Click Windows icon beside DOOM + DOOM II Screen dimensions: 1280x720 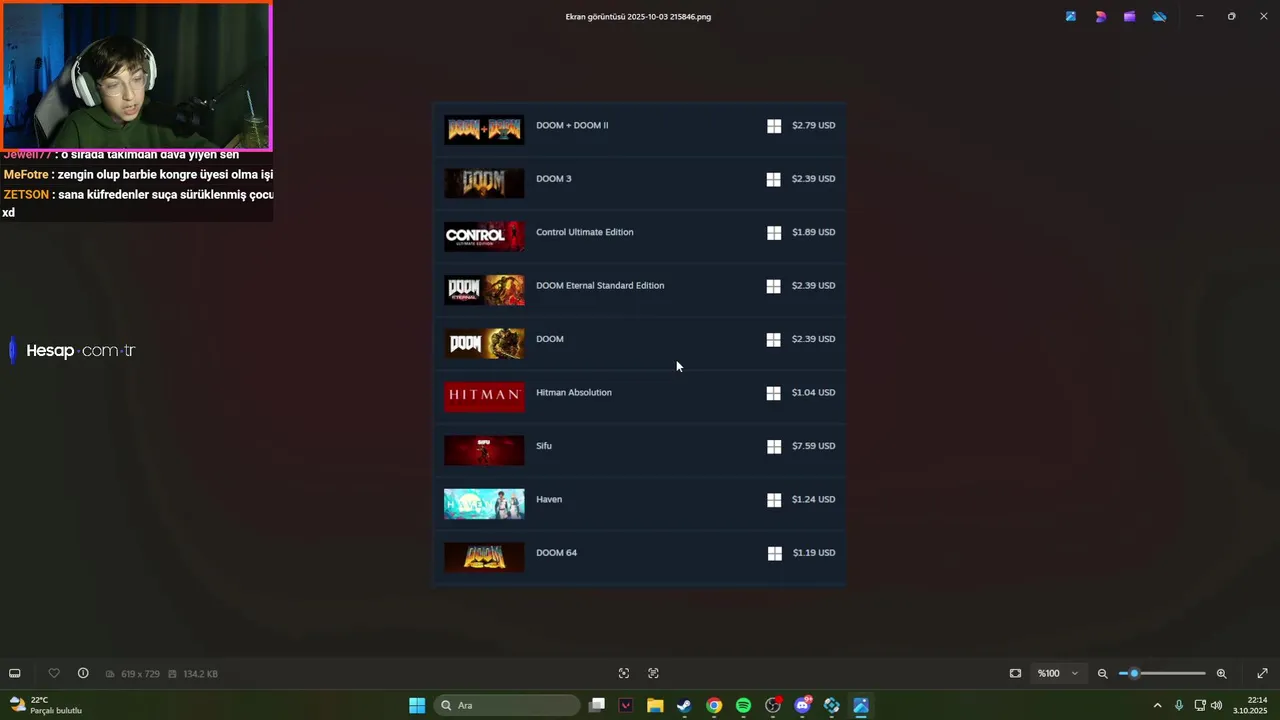(x=773, y=126)
